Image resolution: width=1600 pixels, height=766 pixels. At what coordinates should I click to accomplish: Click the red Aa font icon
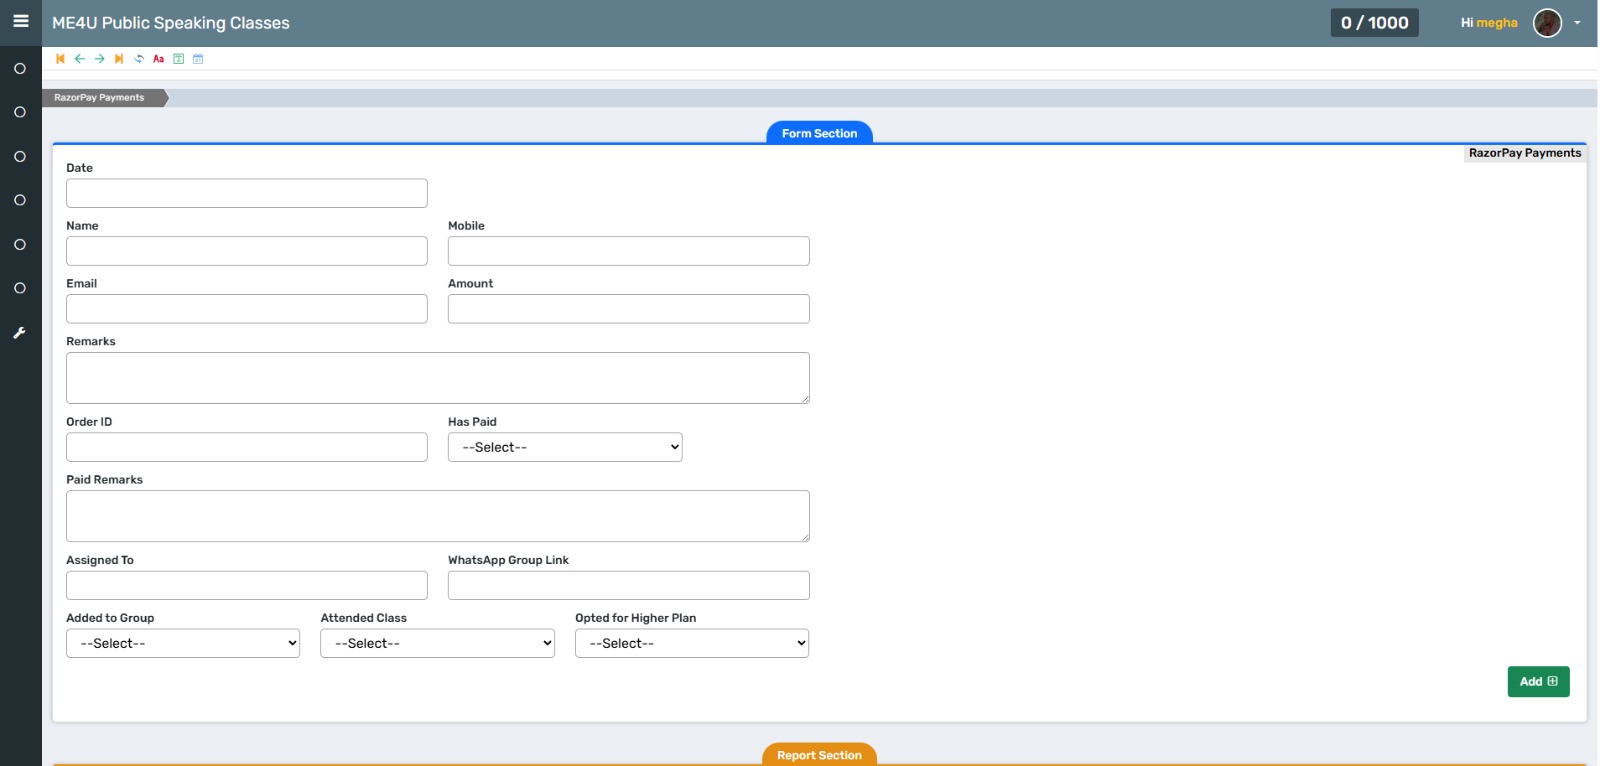pyautogui.click(x=158, y=59)
